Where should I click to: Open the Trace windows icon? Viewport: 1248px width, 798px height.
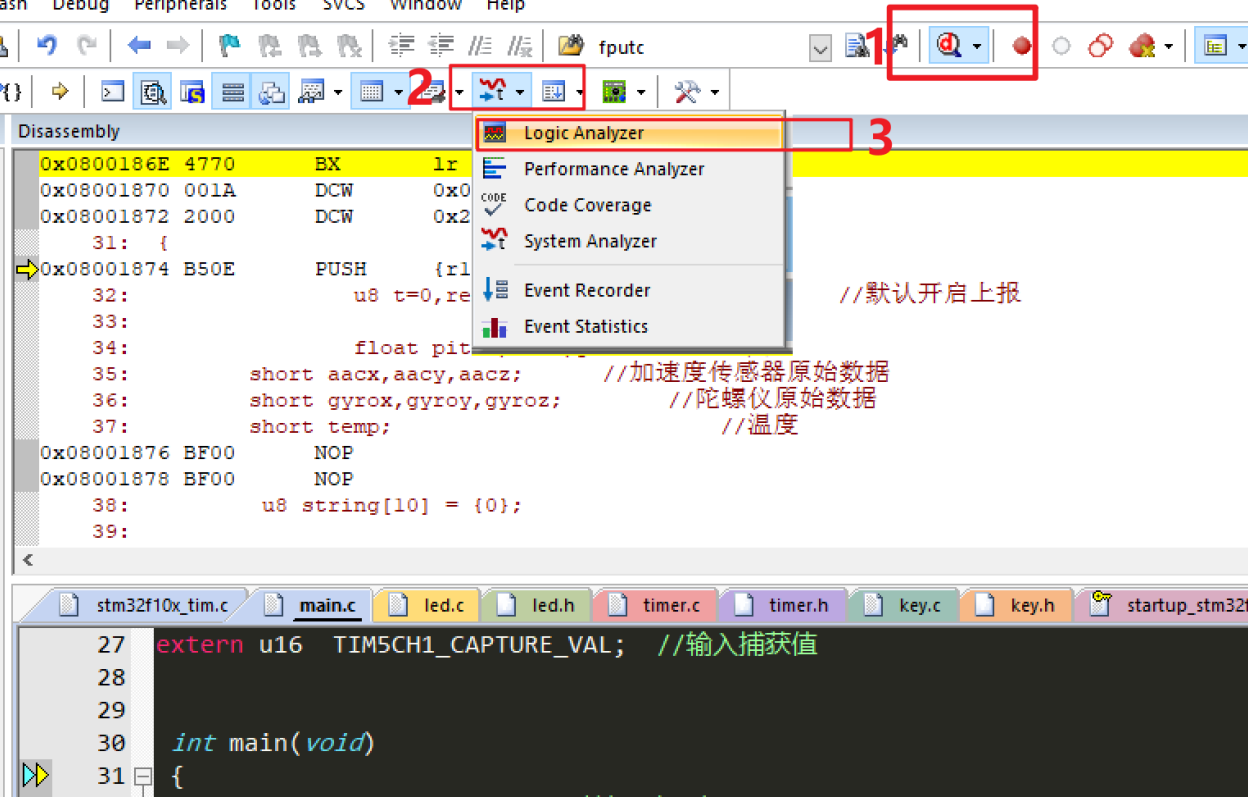(553, 92)
